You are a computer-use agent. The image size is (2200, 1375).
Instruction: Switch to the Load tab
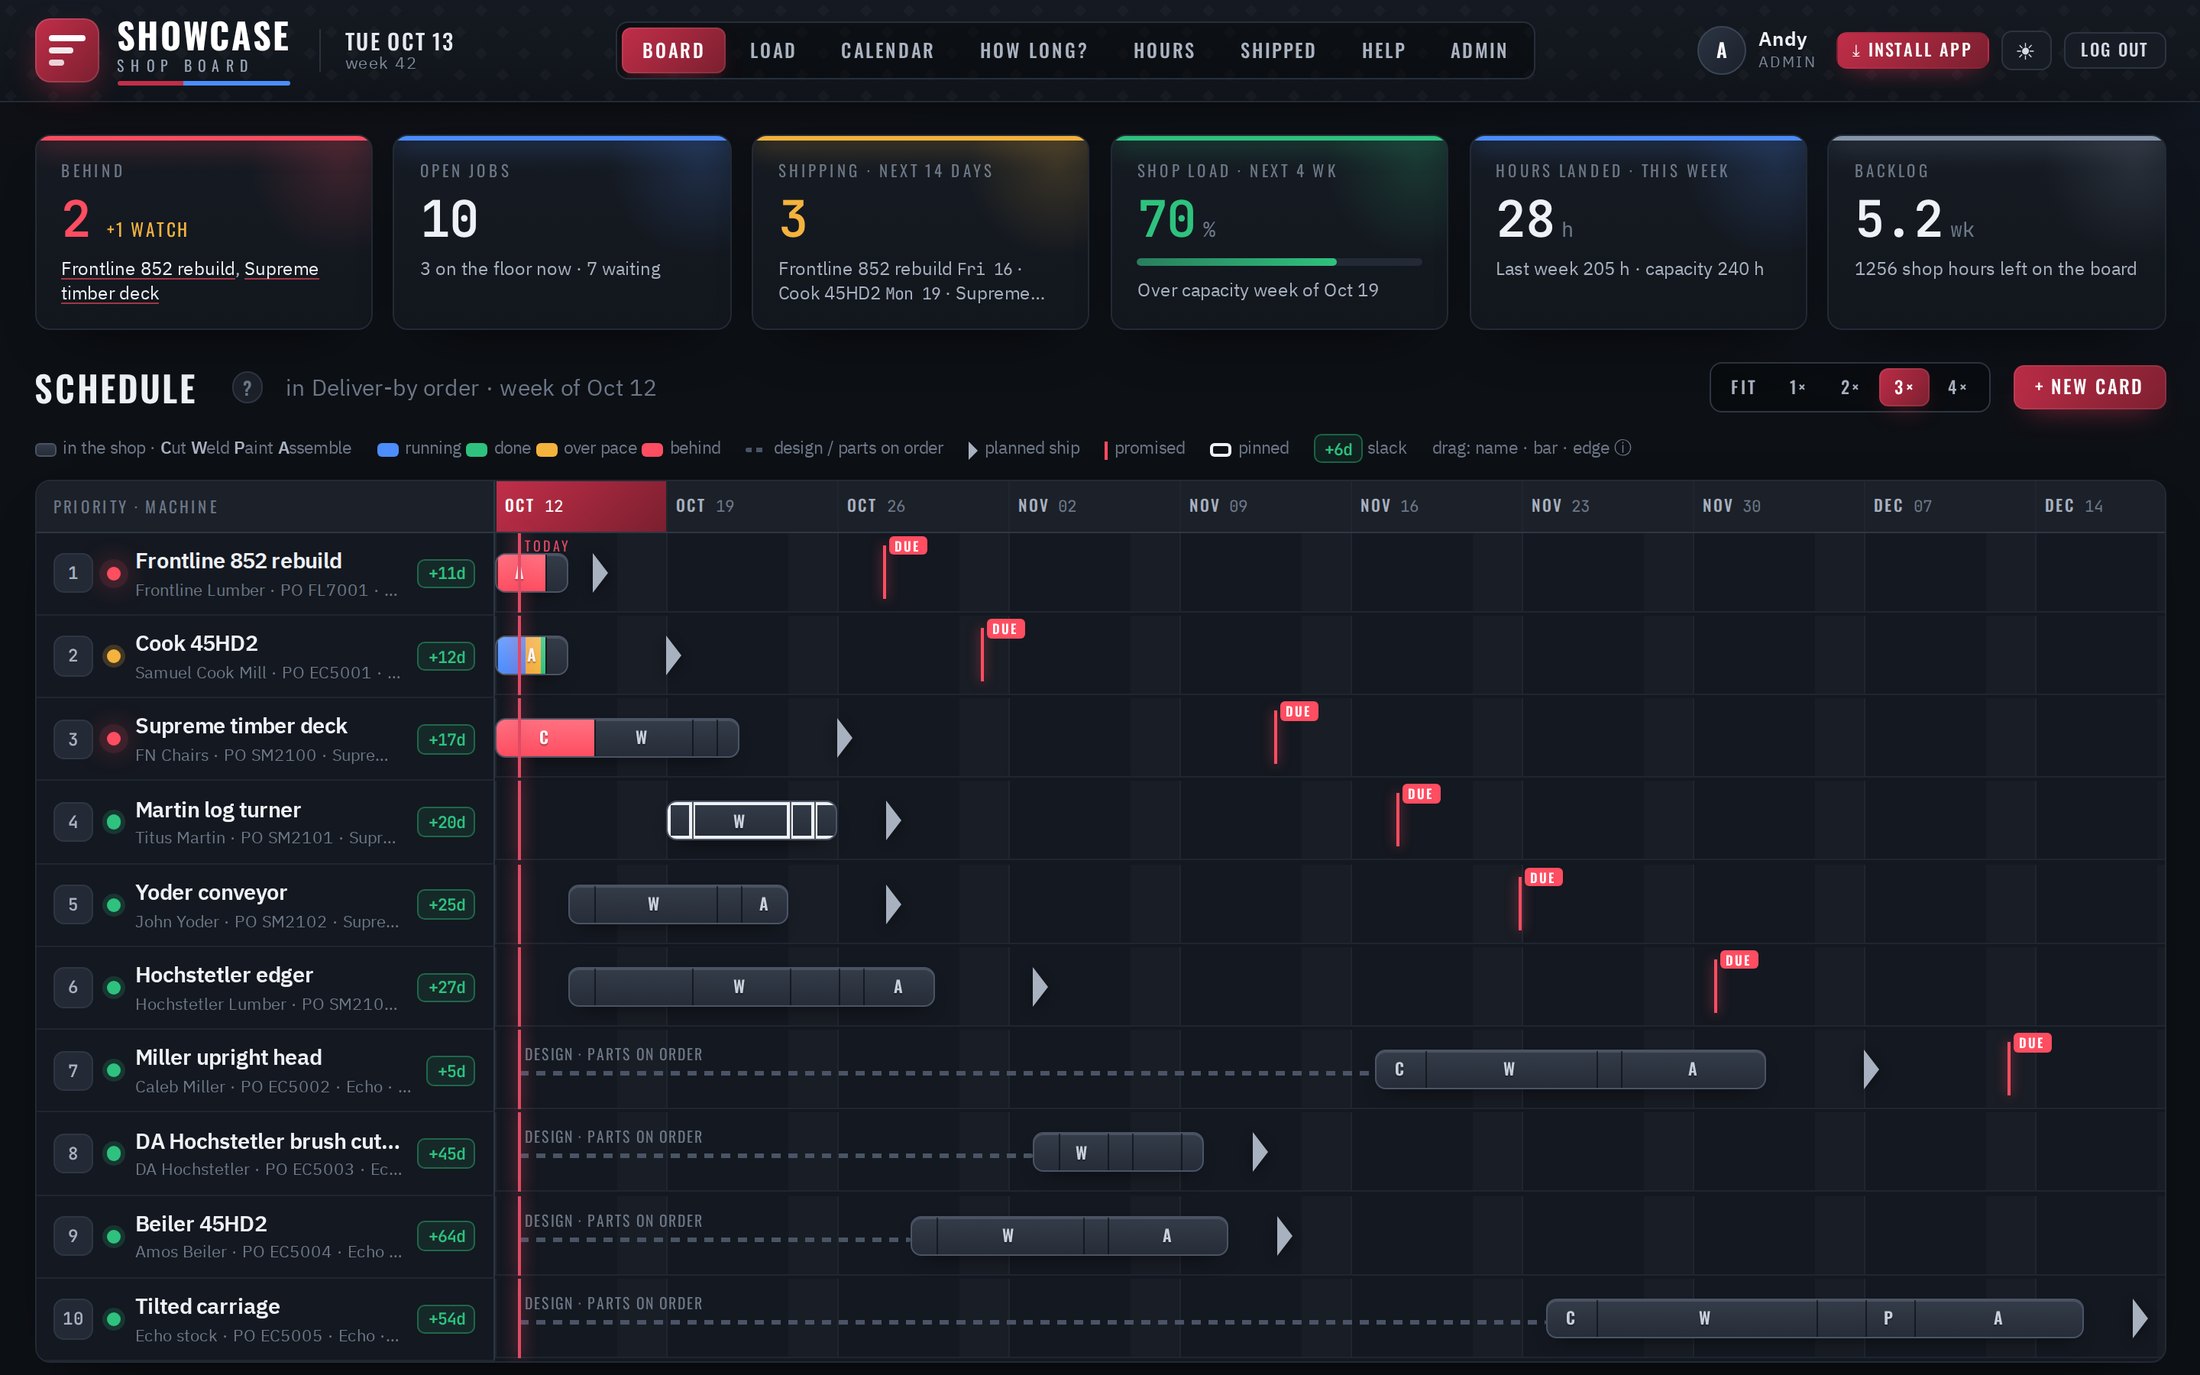[773, 51]
